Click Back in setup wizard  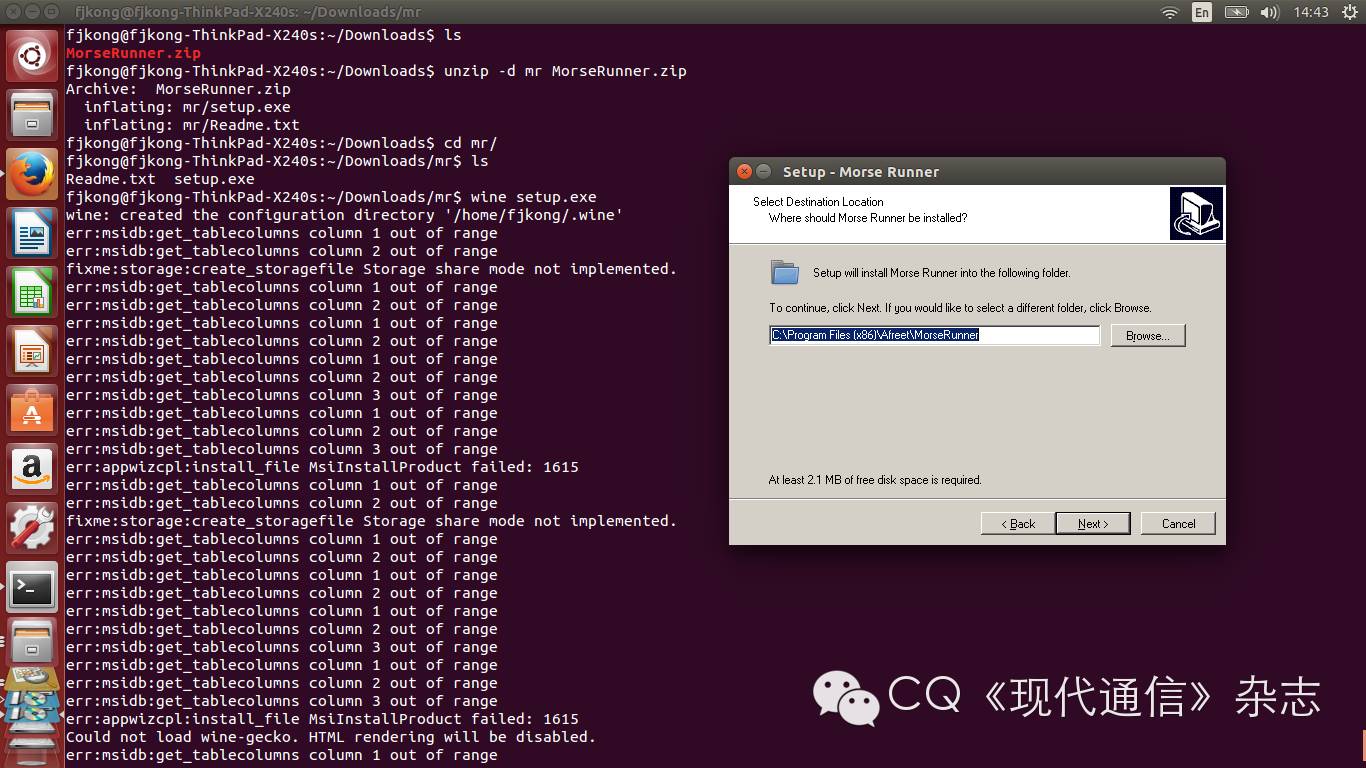click(1018, 523)
